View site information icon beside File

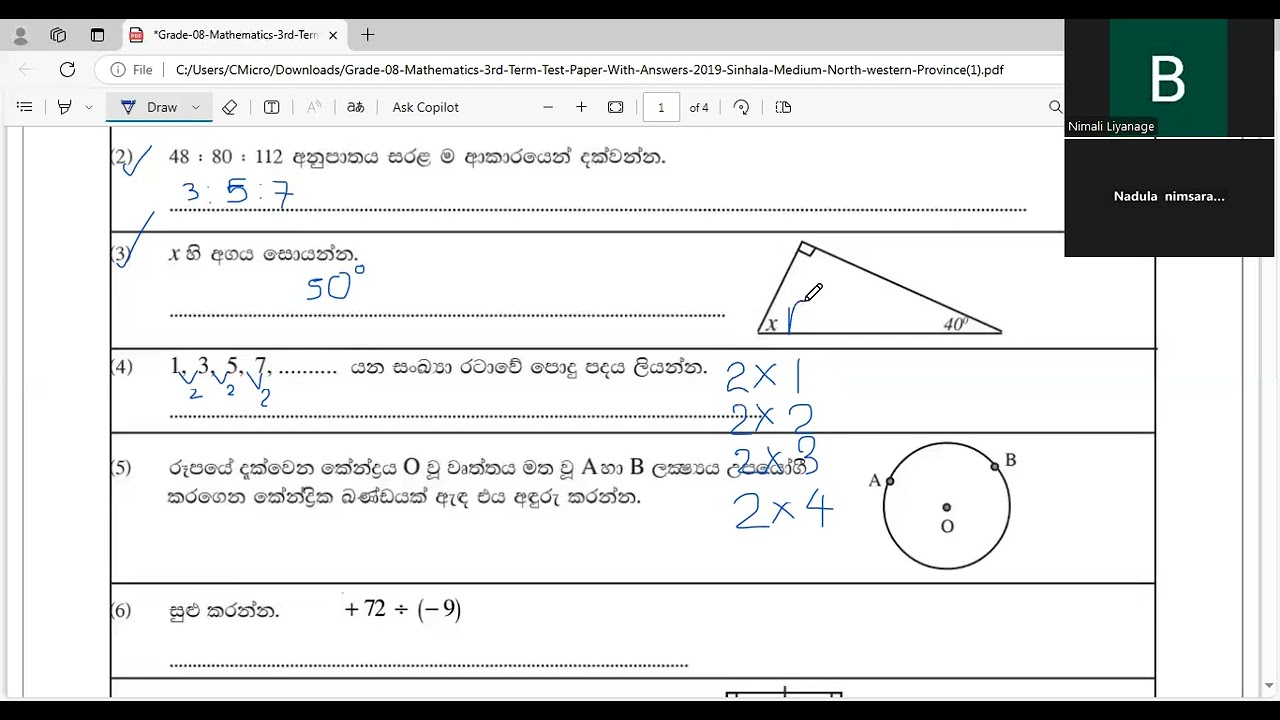click(x=118, y=70)
